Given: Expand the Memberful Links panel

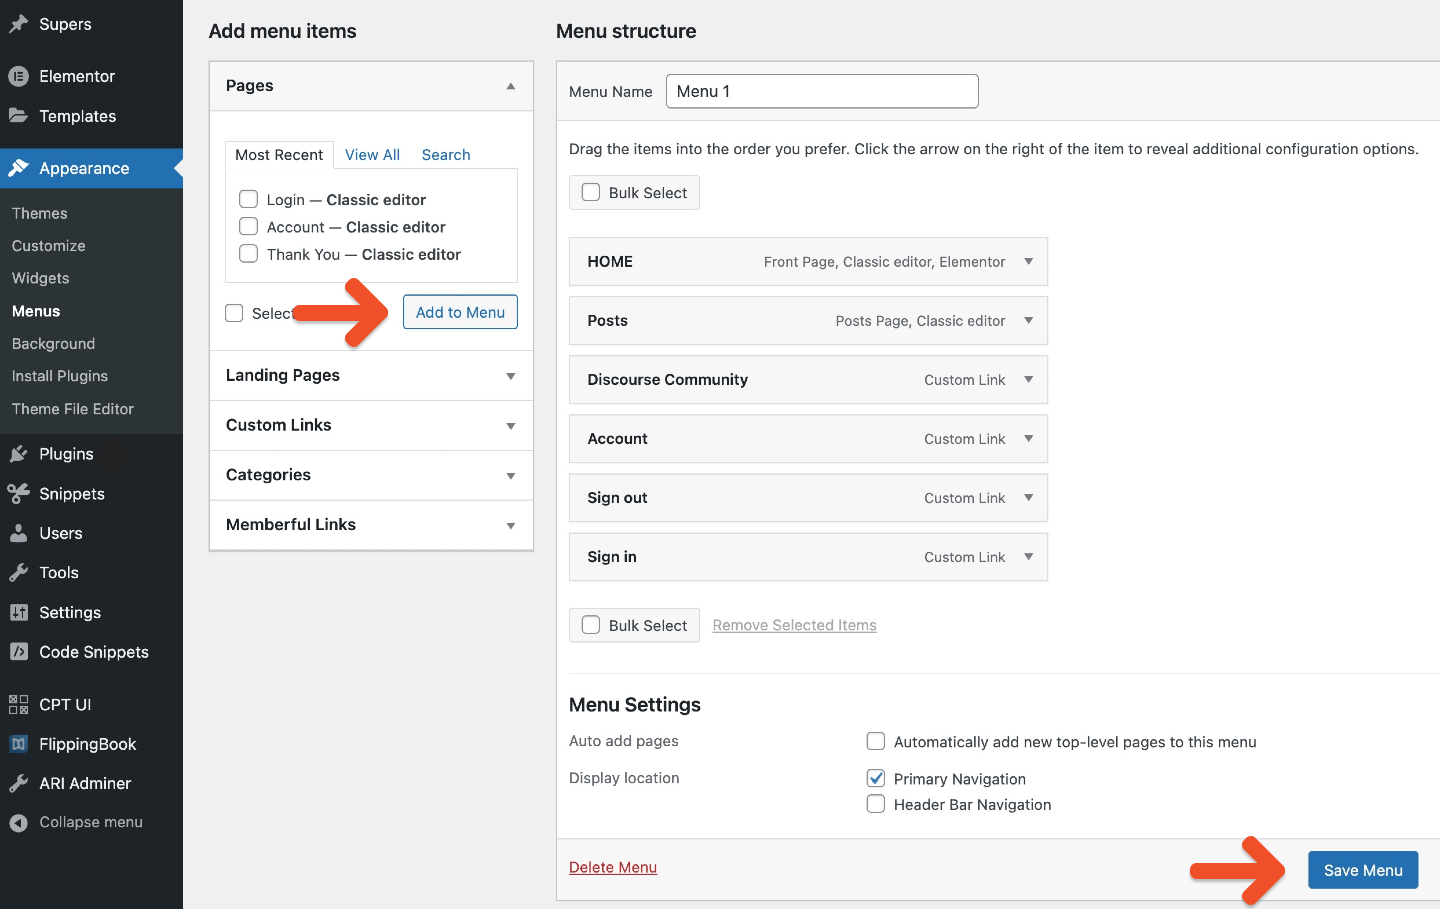Looking at the screenshot, I should coord(511,525).
